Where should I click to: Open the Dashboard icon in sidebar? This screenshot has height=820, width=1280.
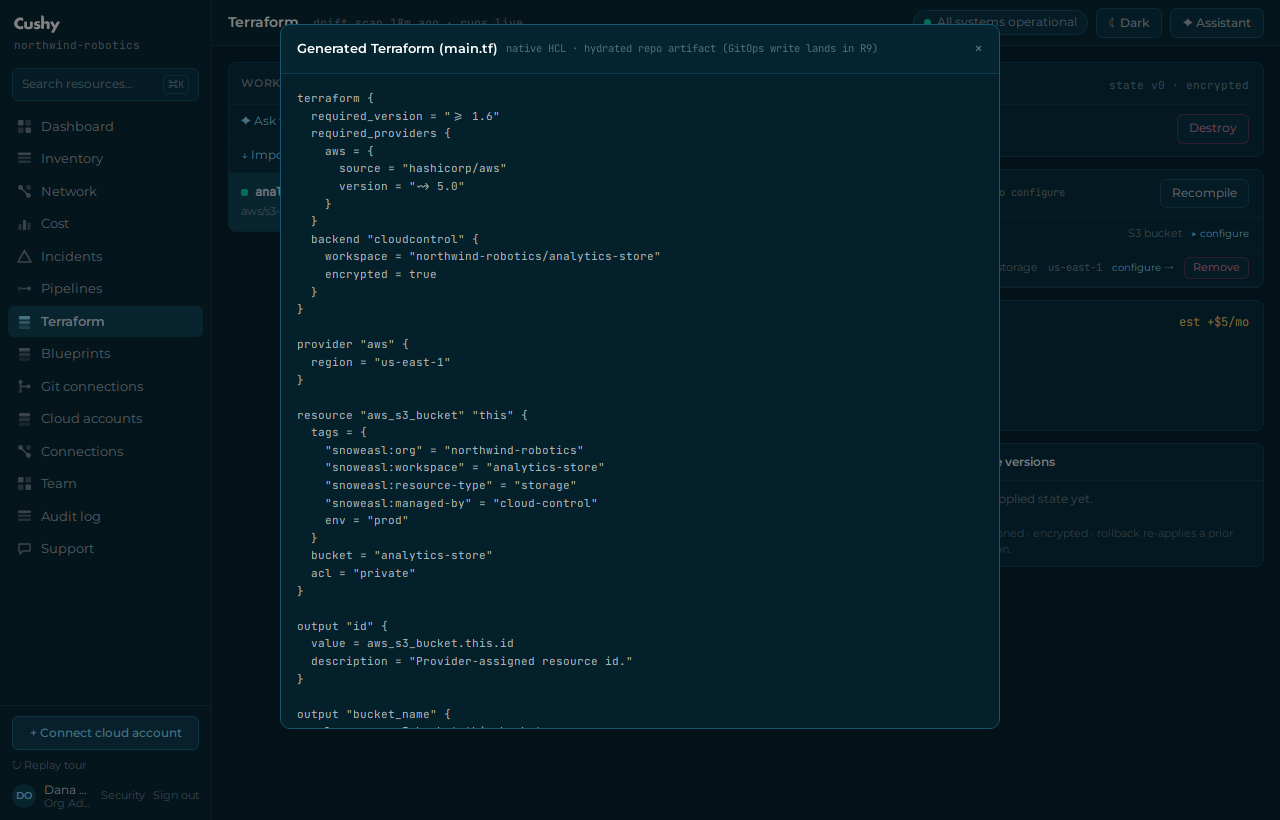[24, 127]
